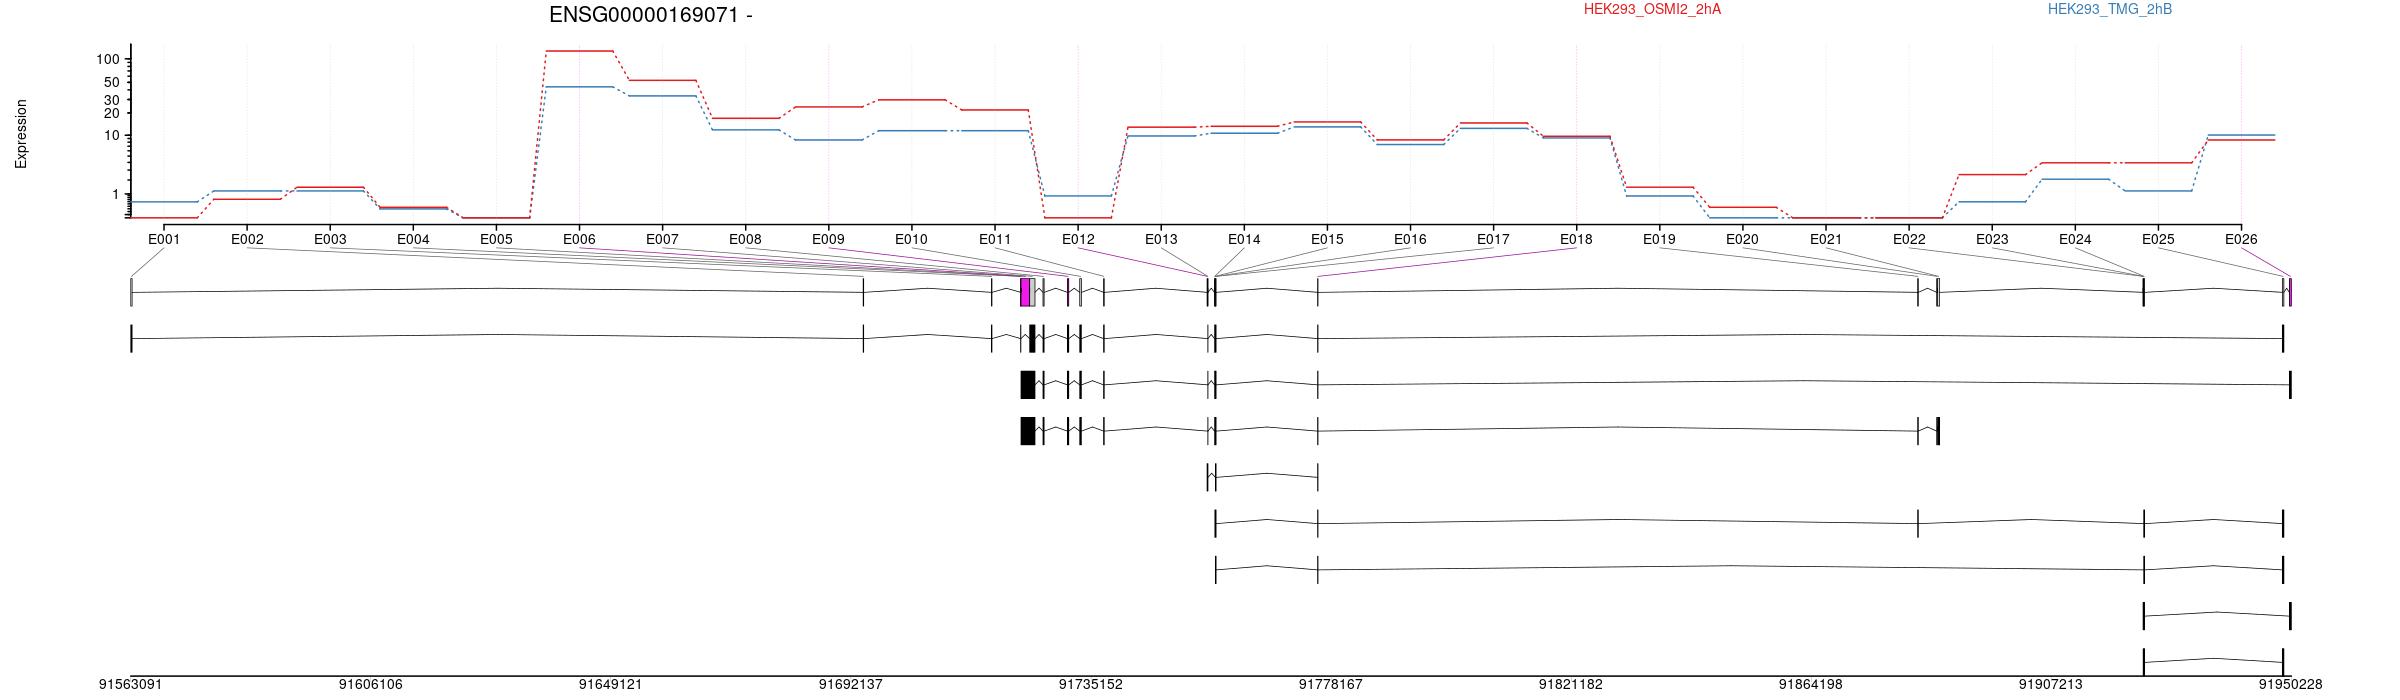Click the red expression peak above E006
The height and width of the screenshot is (700, 2400).
tap(580, 51)
